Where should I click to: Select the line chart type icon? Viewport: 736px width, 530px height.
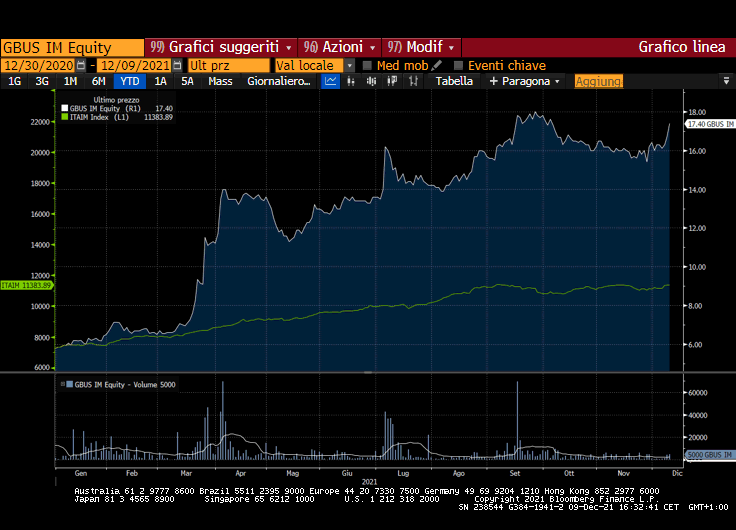click(331, 82)
